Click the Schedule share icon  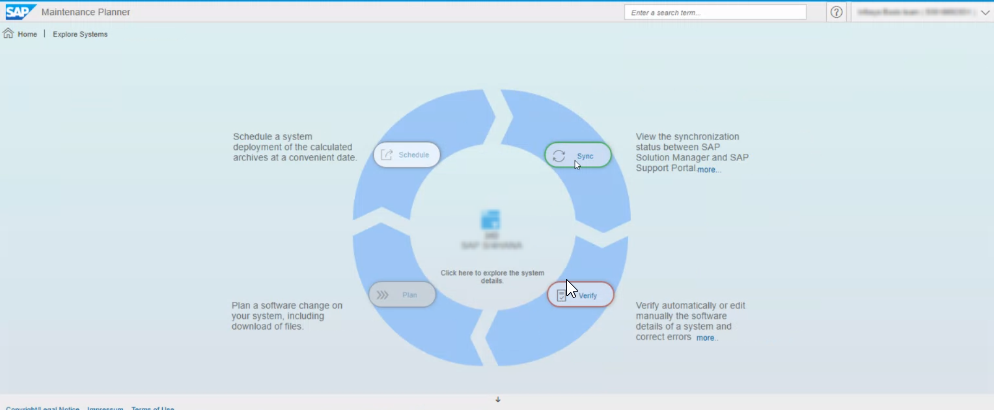point(387,155)
